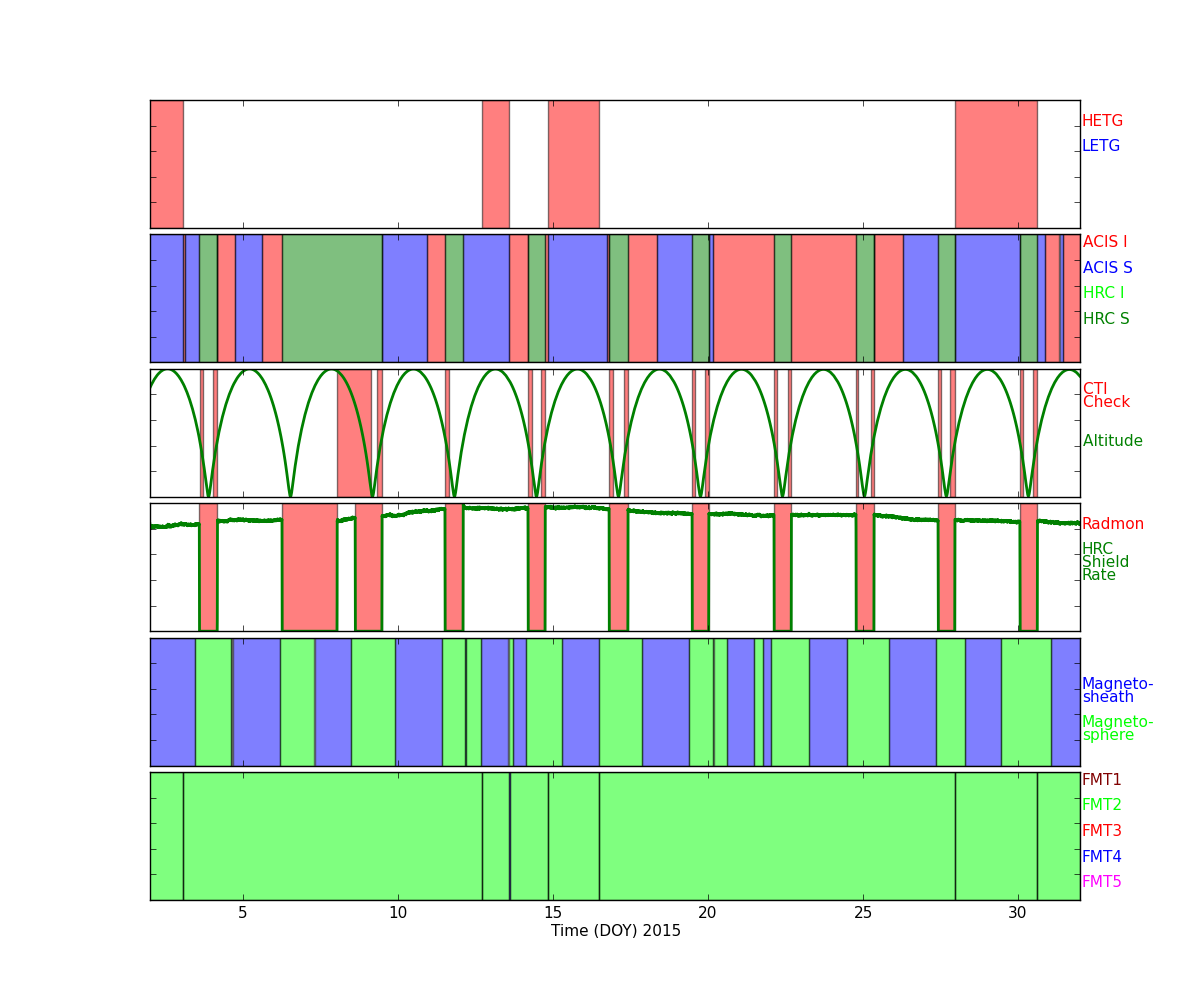
Task: Click the Time (DOY) 2015 axis title
Action: [616, 931]
